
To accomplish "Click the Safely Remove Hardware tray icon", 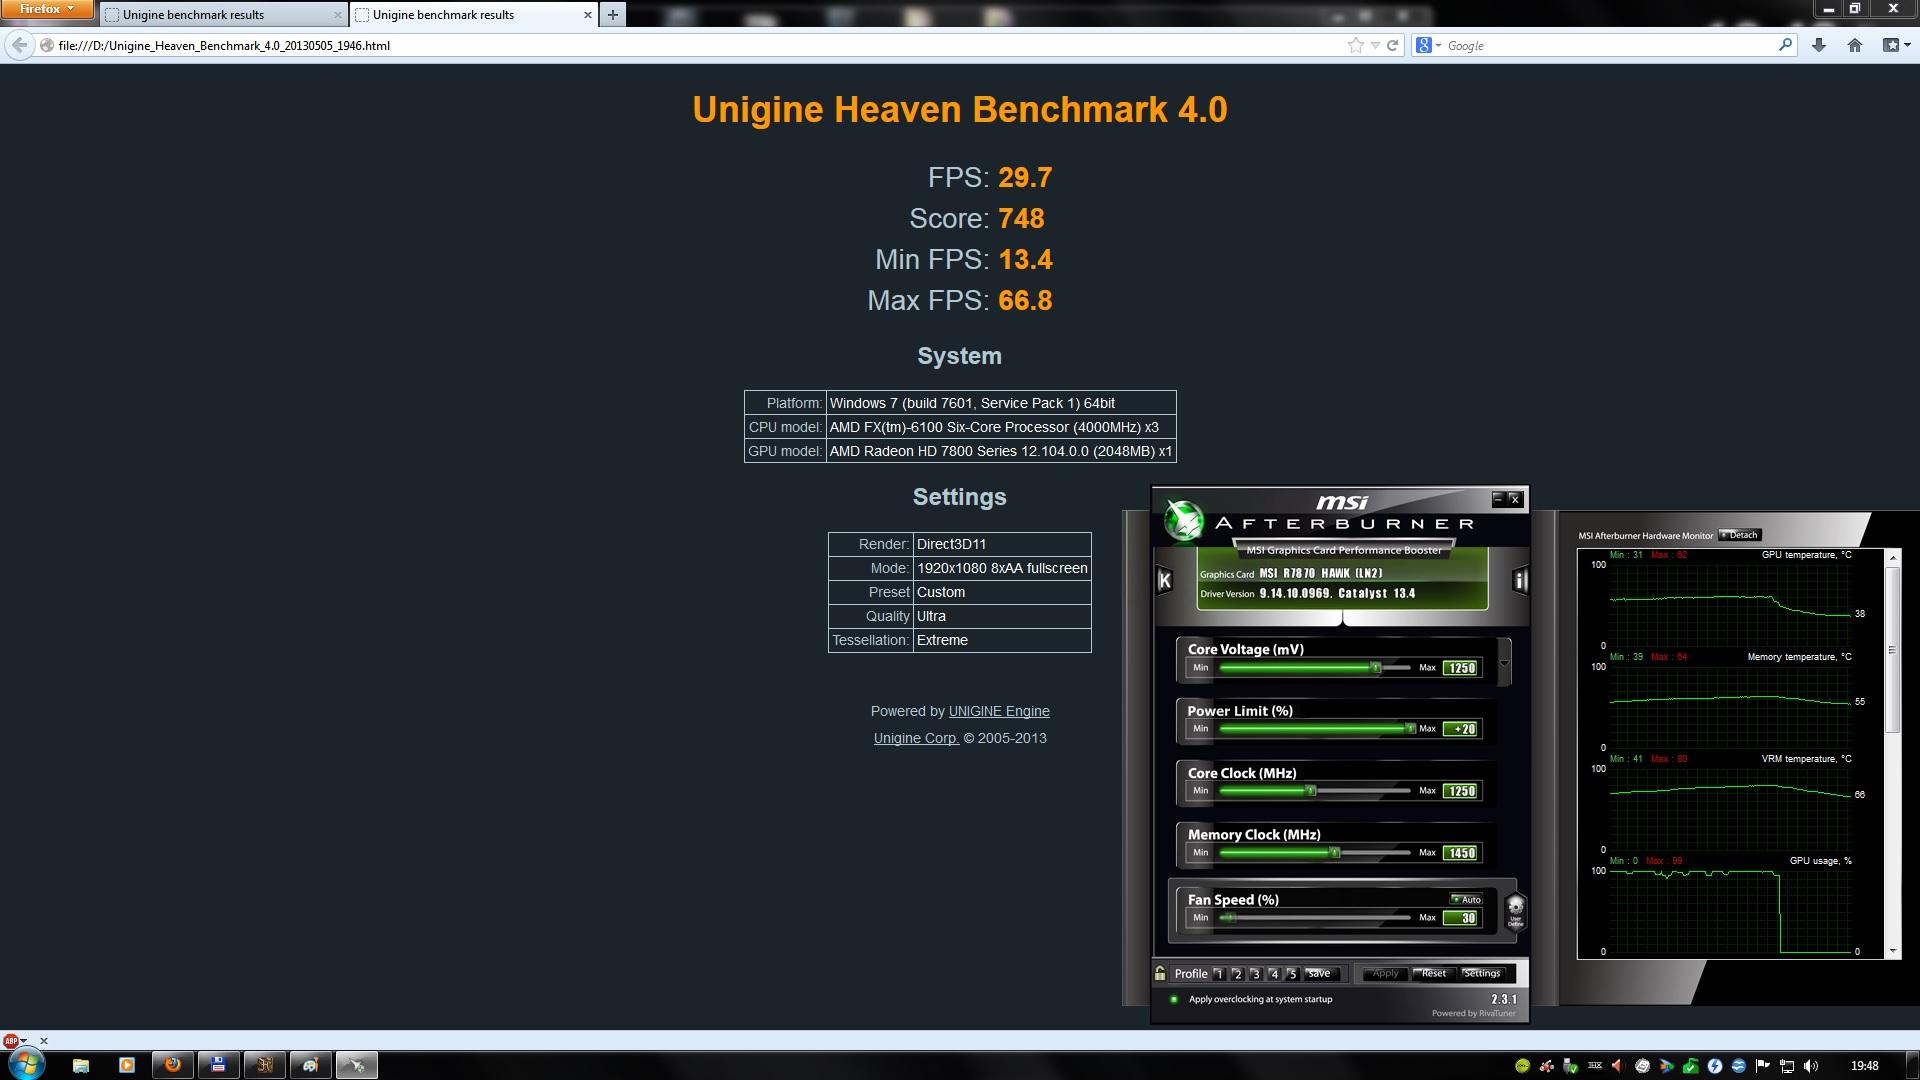I will point(1570,1066).
